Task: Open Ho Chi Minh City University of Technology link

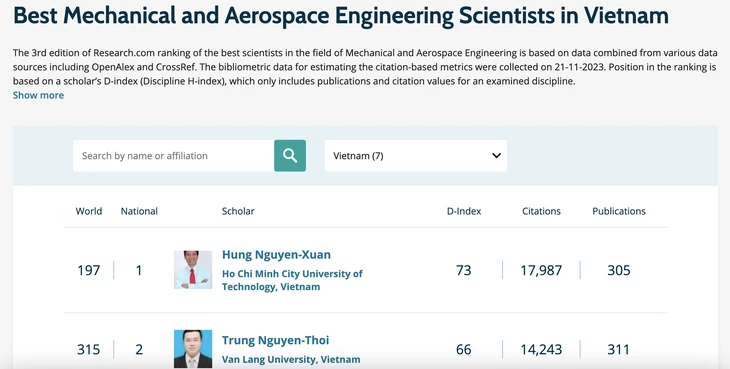Action: (292, 280)
